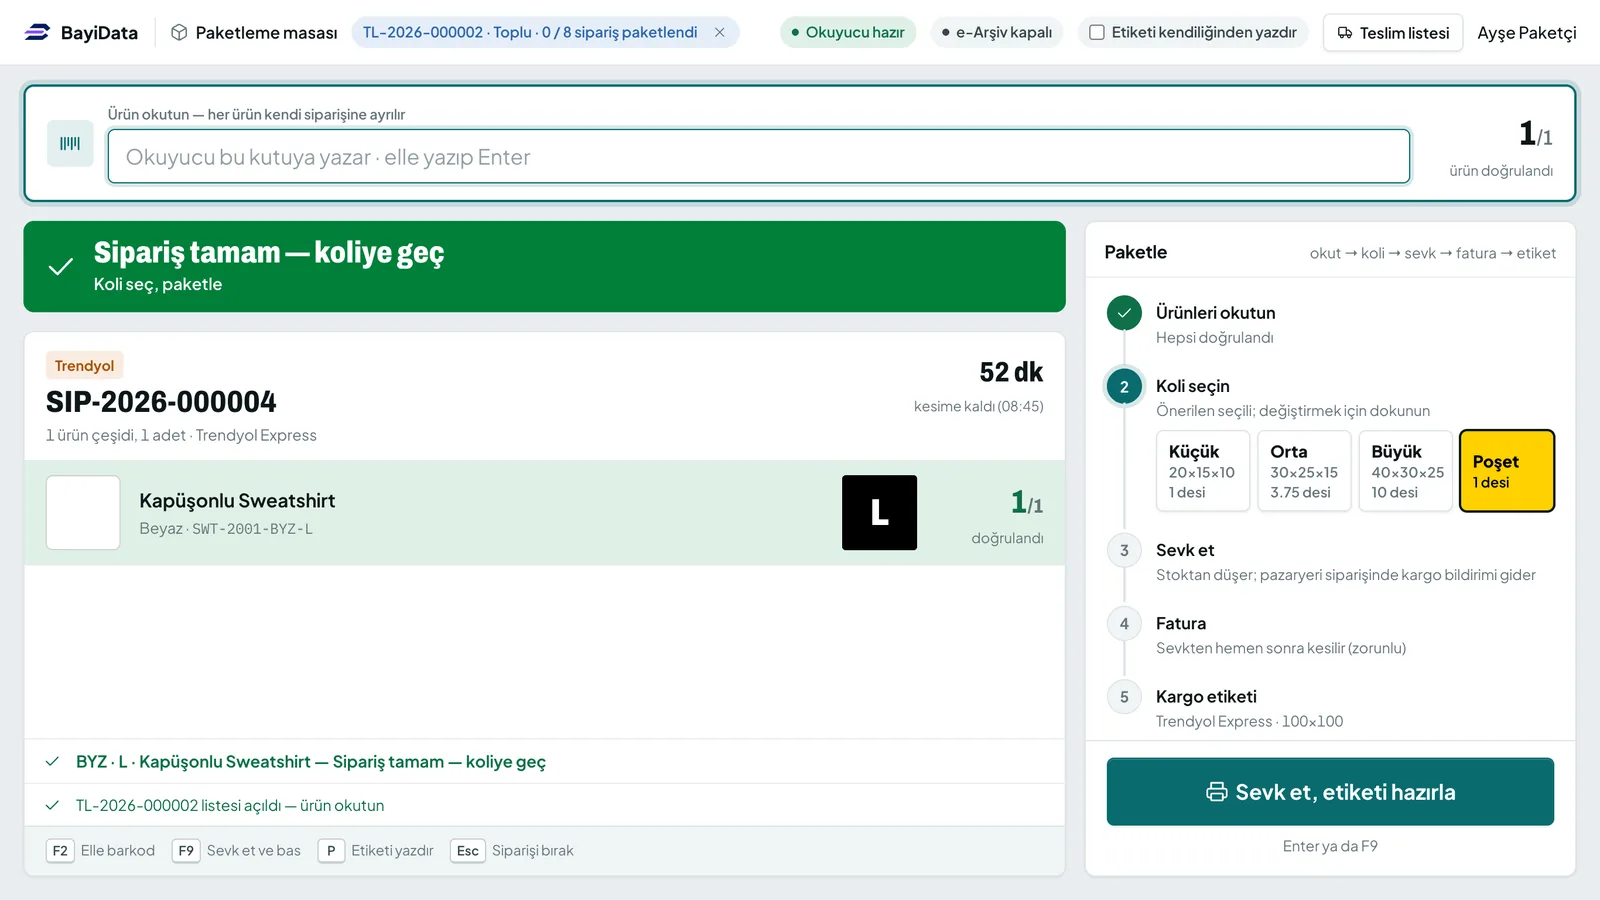Select the Küçük 20×15×10 box

pos(1203,471)
